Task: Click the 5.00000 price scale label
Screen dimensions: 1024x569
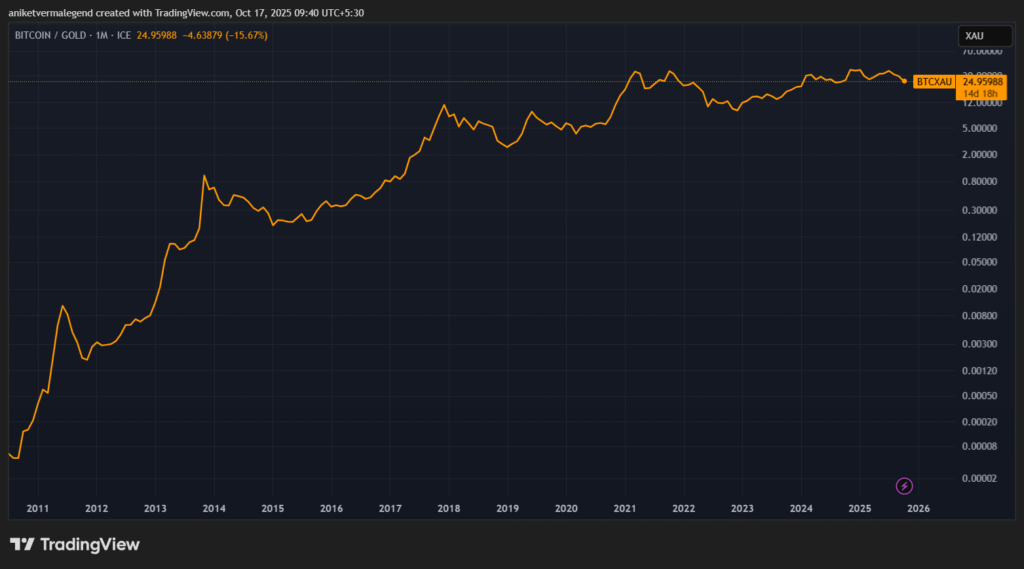Action: coord(981,128)
